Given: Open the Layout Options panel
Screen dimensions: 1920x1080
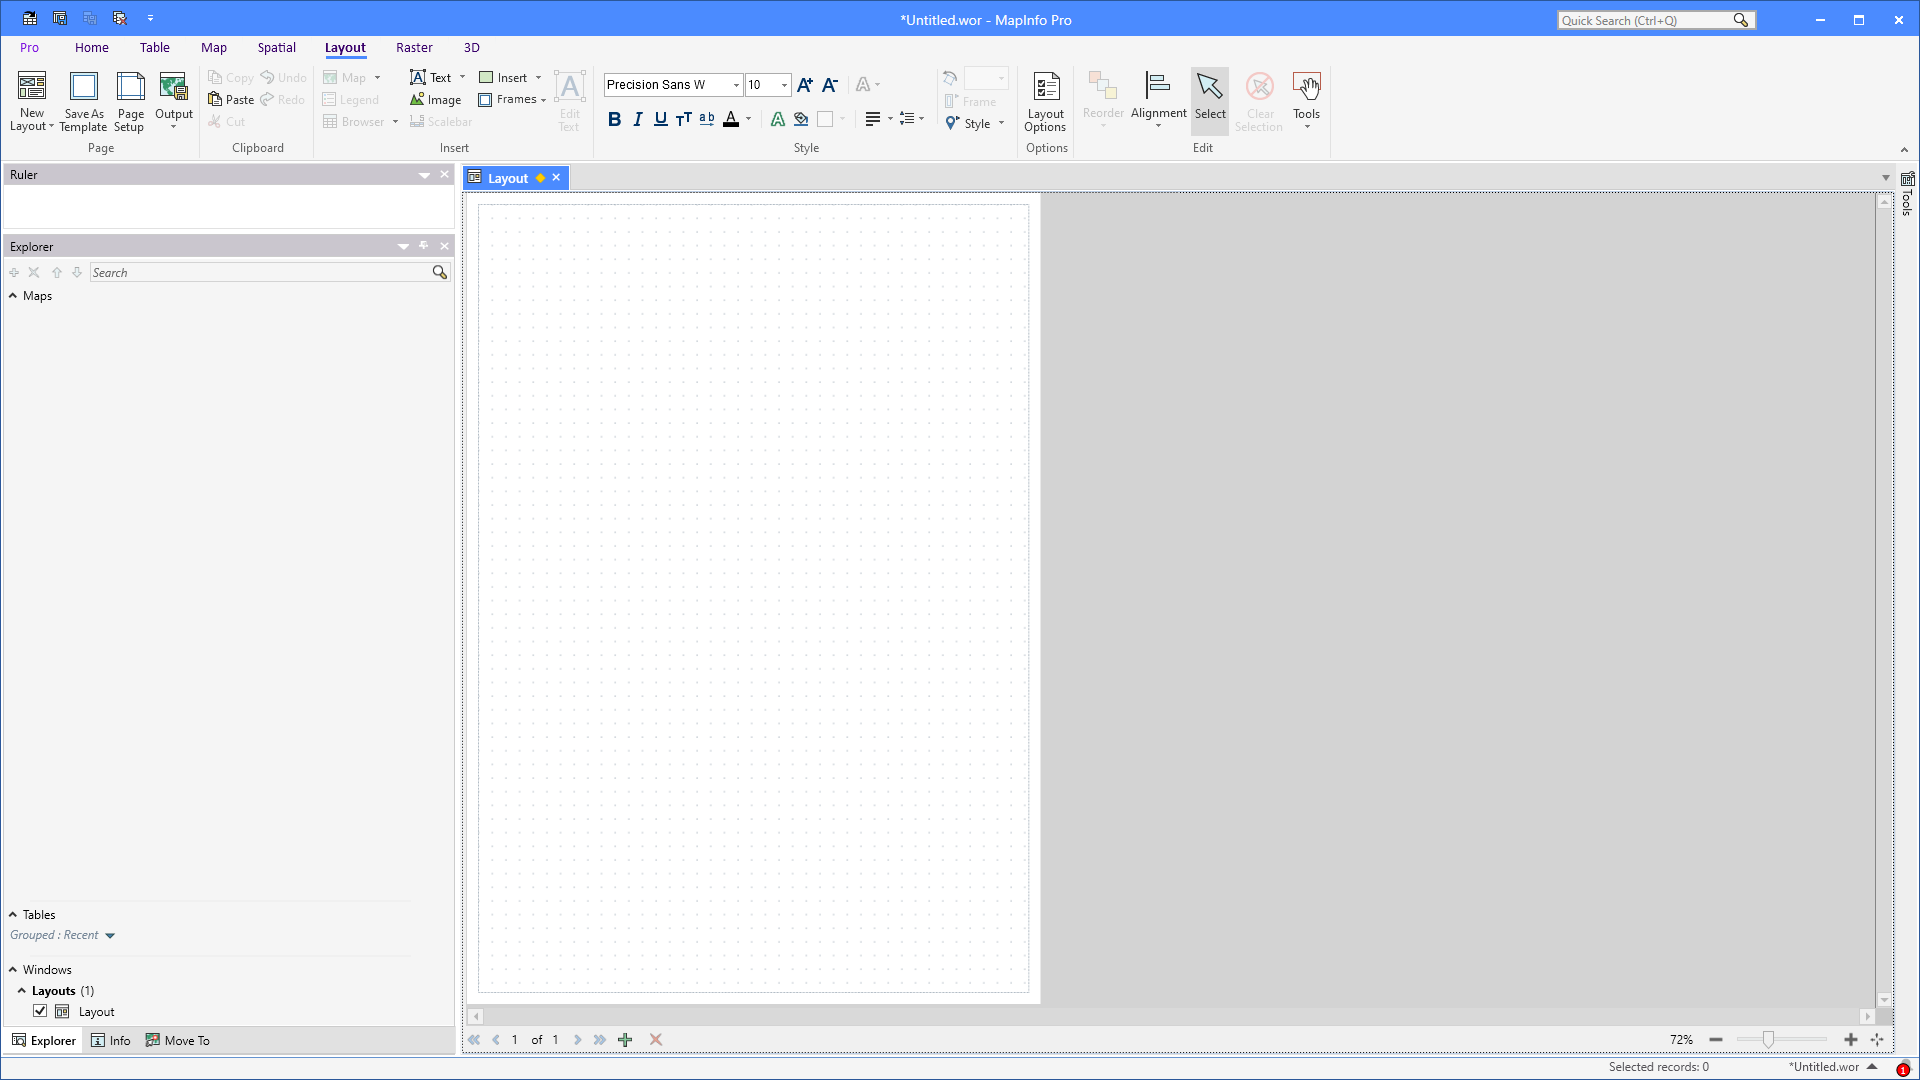Looking at the screenshot, I should point(1045,100).
